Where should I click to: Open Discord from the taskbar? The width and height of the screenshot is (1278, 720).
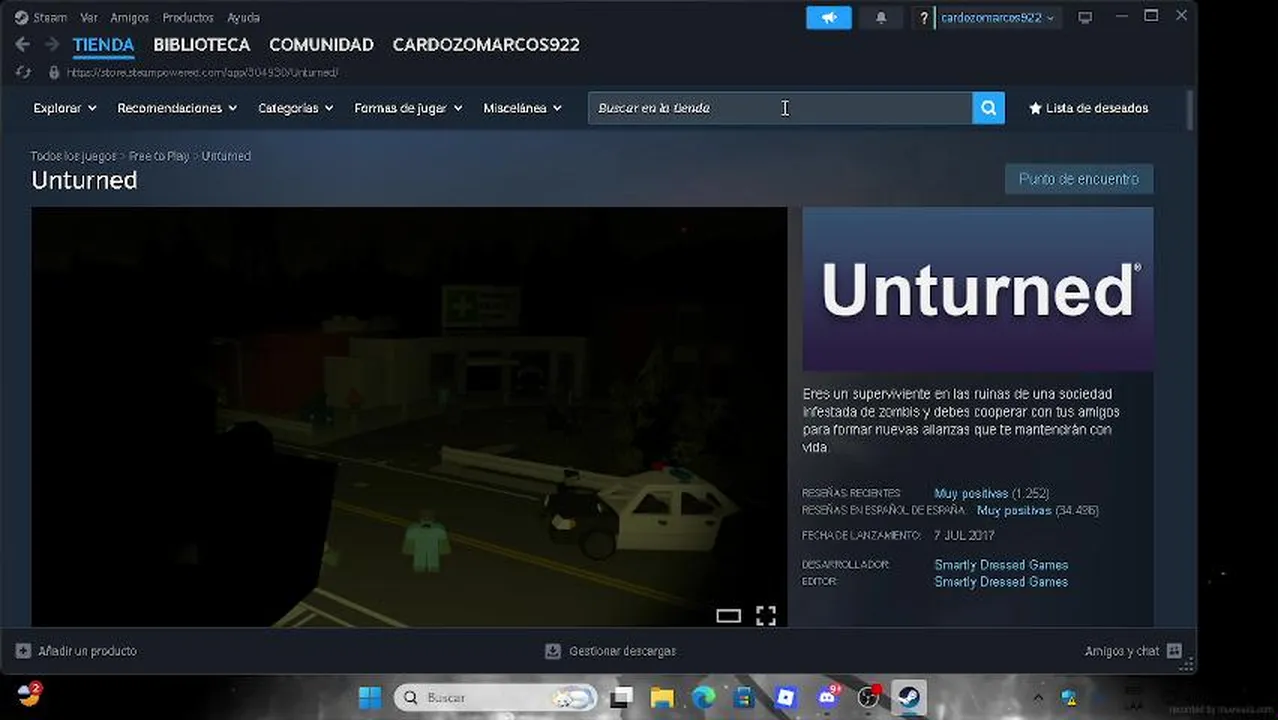pyautogui.click(x=827, y=697)
